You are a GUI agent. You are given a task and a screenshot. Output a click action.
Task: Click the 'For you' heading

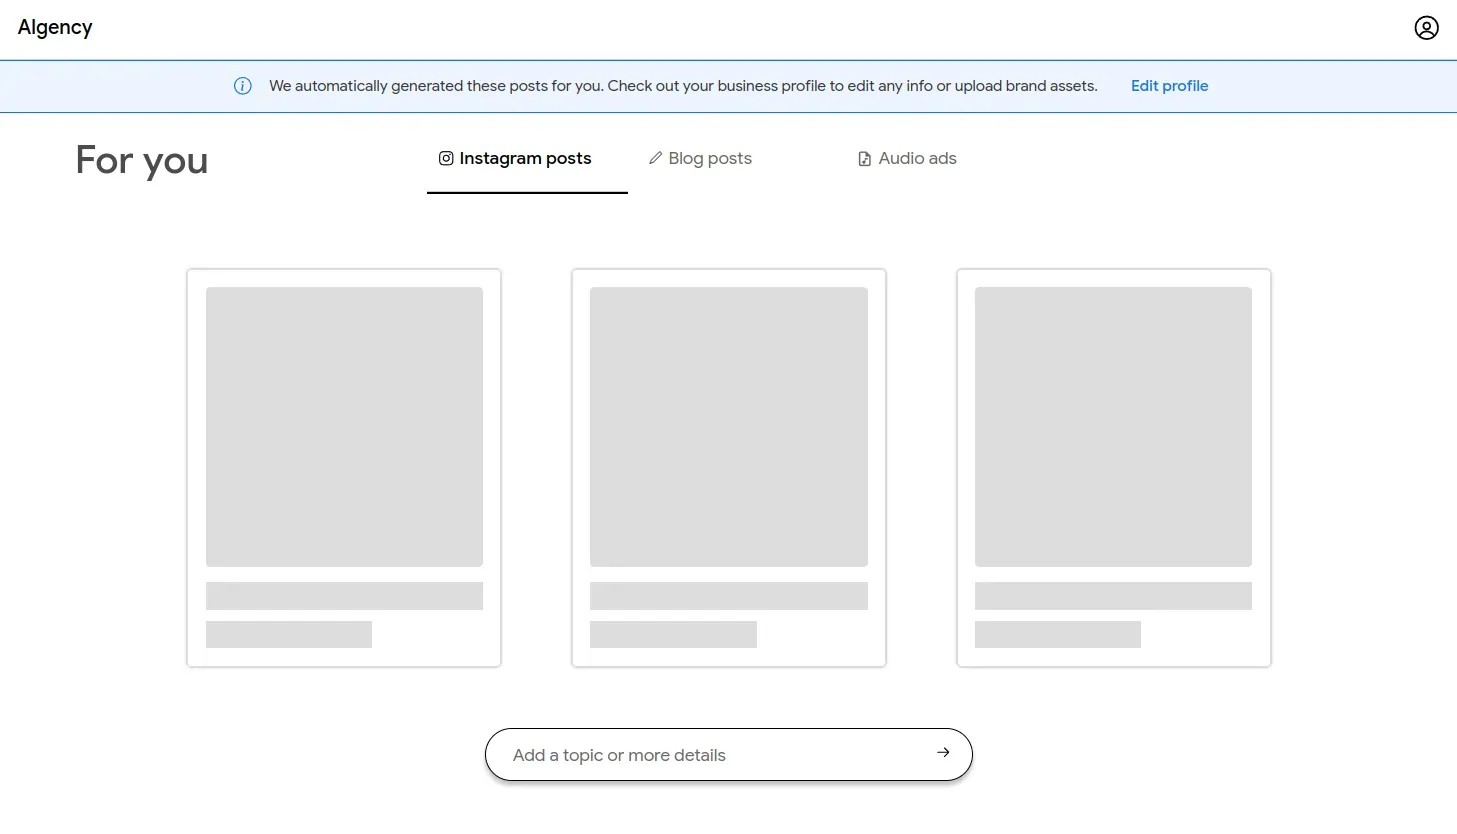pyautogui.click(x=142, y=160)
